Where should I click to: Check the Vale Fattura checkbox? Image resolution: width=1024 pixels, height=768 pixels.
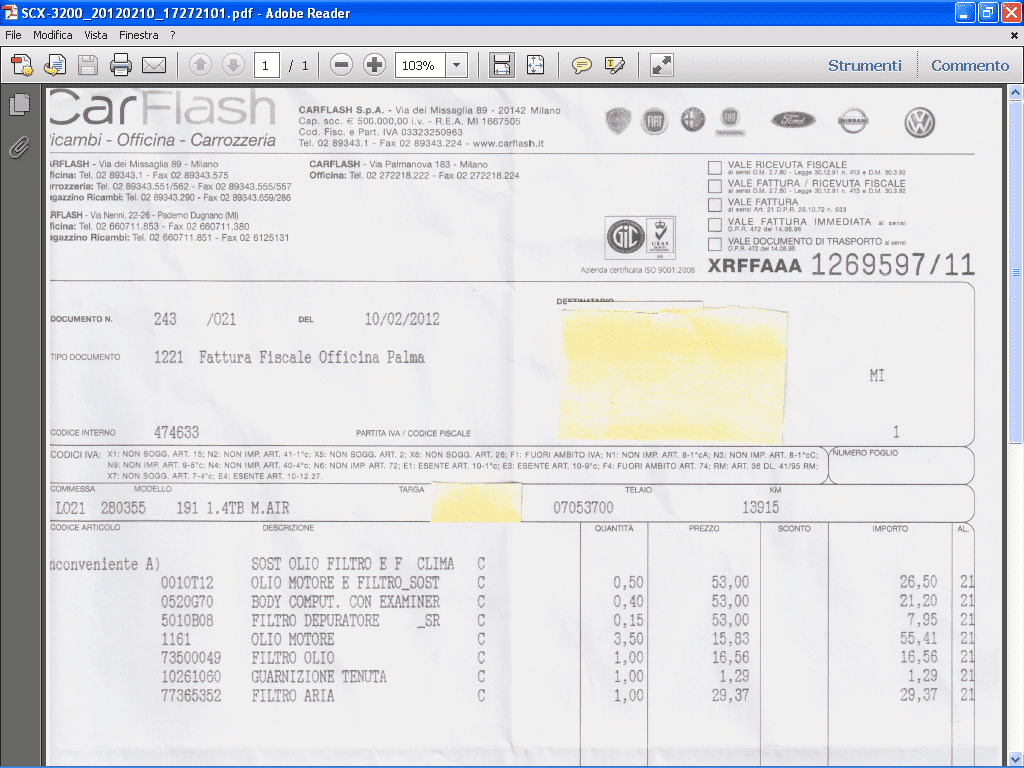[x=714, y=205]
